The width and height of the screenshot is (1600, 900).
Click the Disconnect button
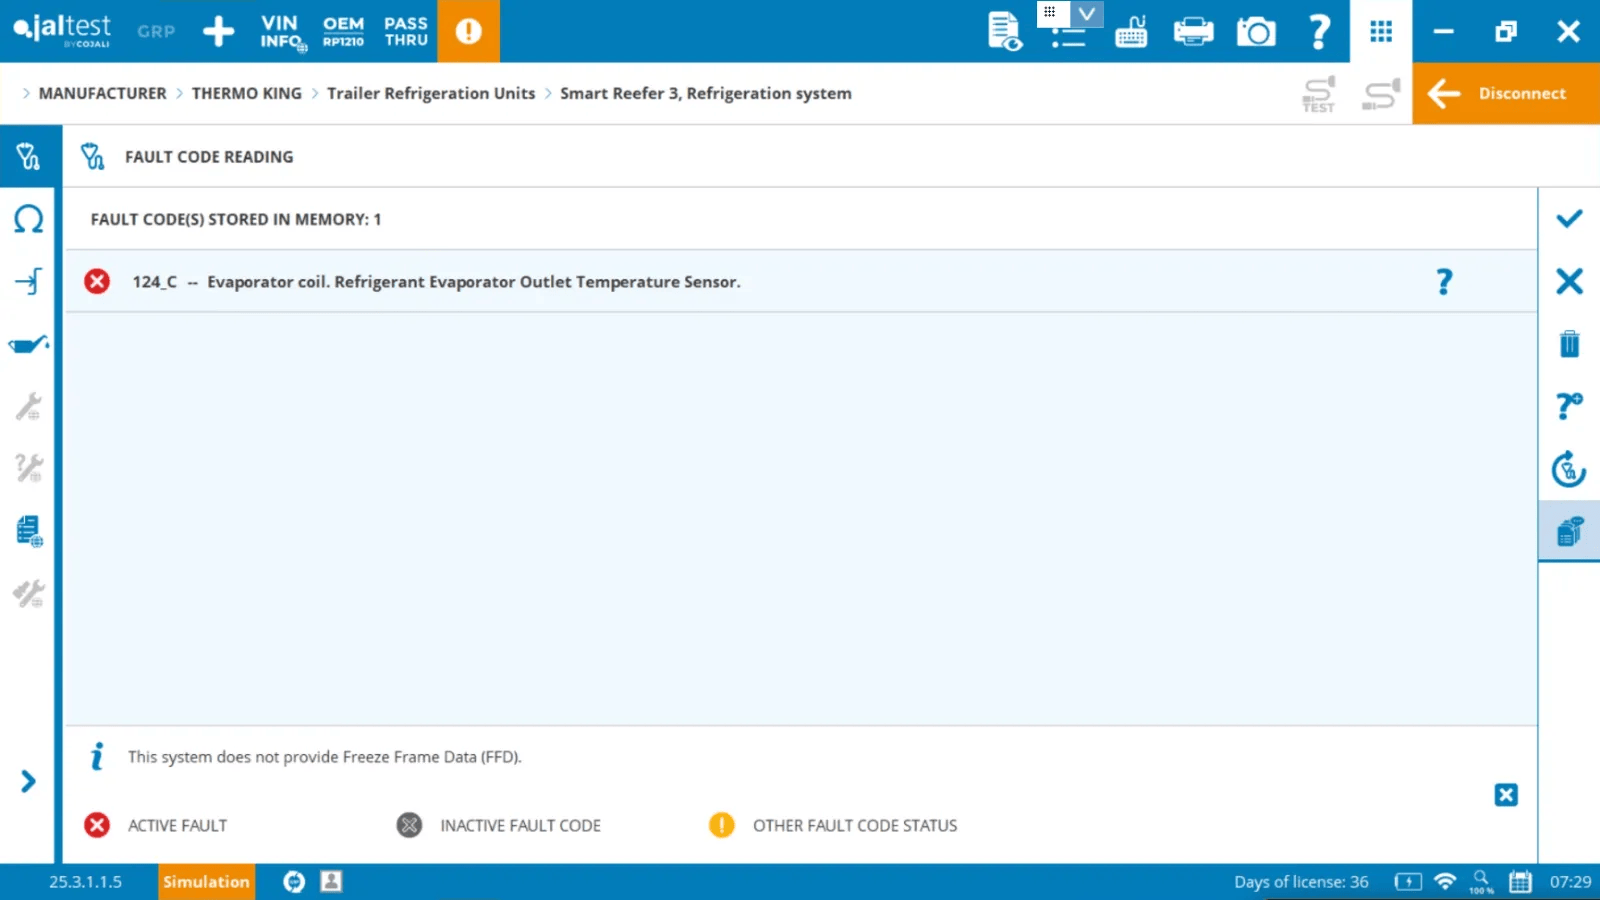pyautogui.click(x=1506, y=93)
